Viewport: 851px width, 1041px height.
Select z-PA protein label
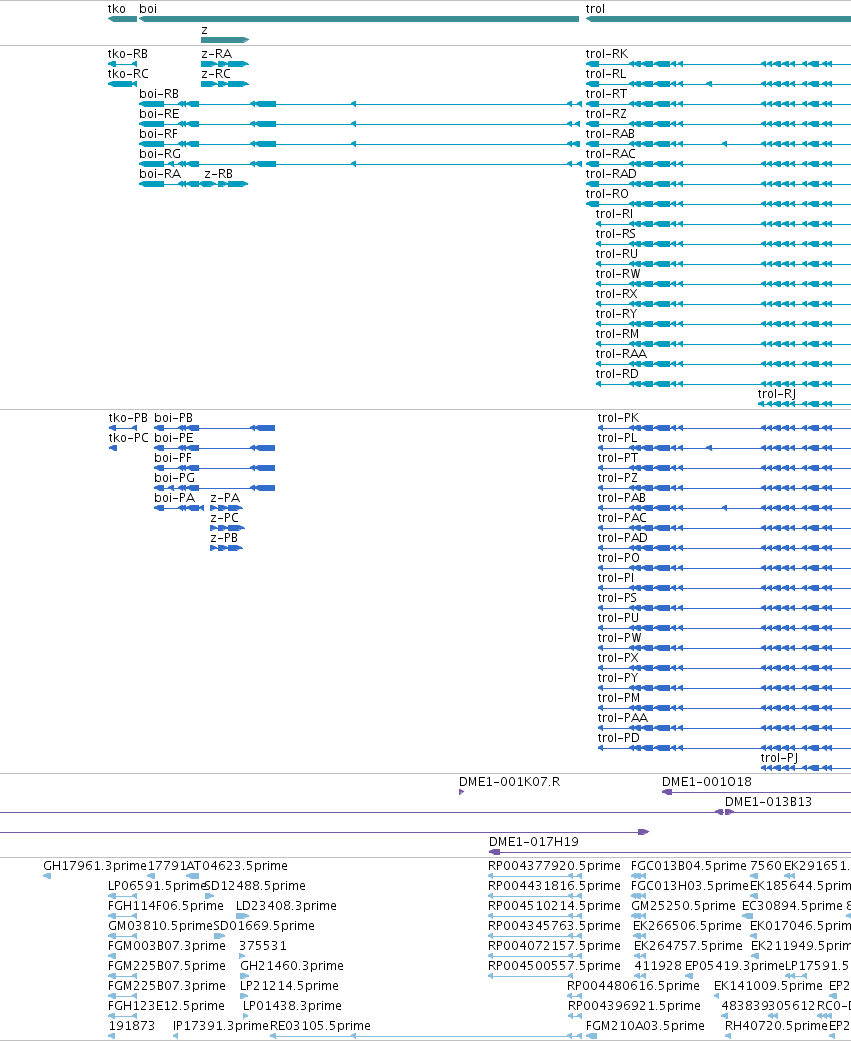click(225, 498)
